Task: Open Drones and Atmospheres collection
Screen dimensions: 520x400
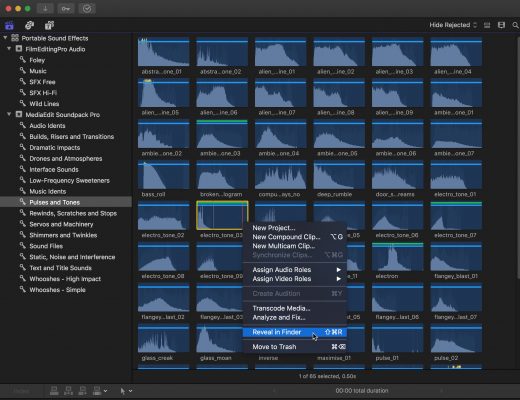Action: (66, 159)
